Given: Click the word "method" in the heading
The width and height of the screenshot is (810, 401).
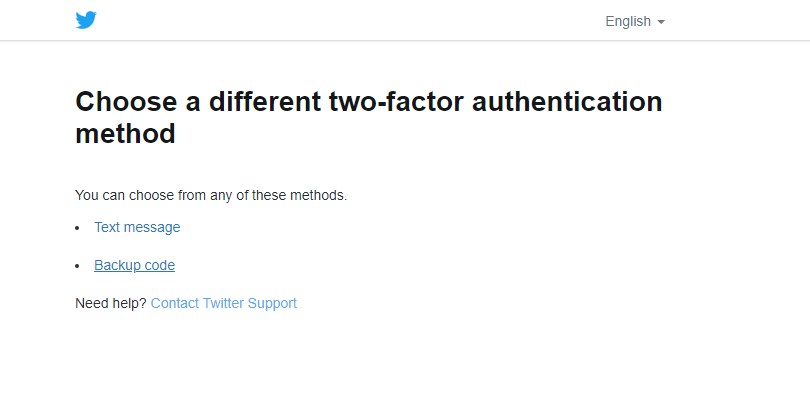Looking at the screenshot, I should [x=125, y=133].
